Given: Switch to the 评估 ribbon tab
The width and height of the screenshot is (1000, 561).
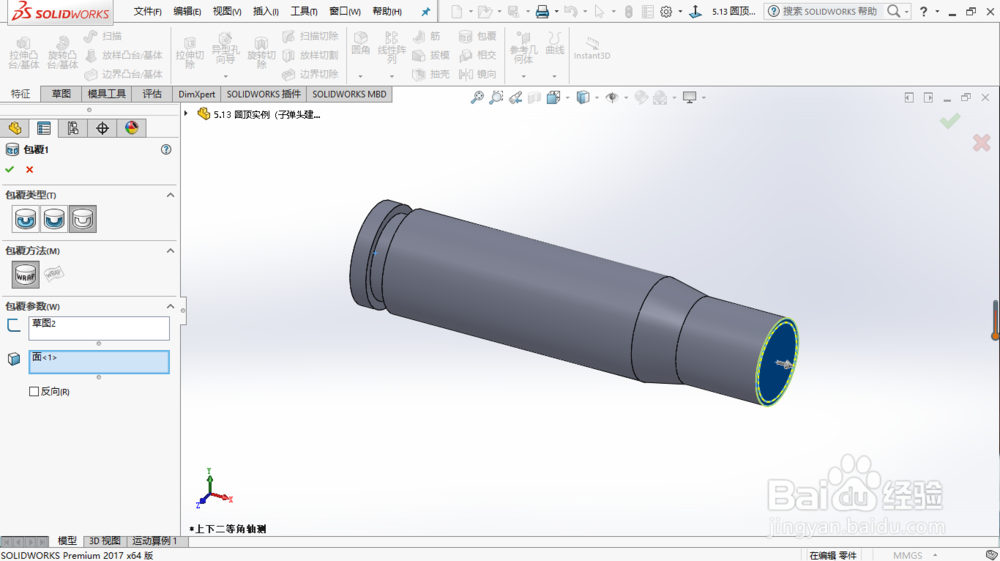Looking at the screenshot, I should 152,94.
